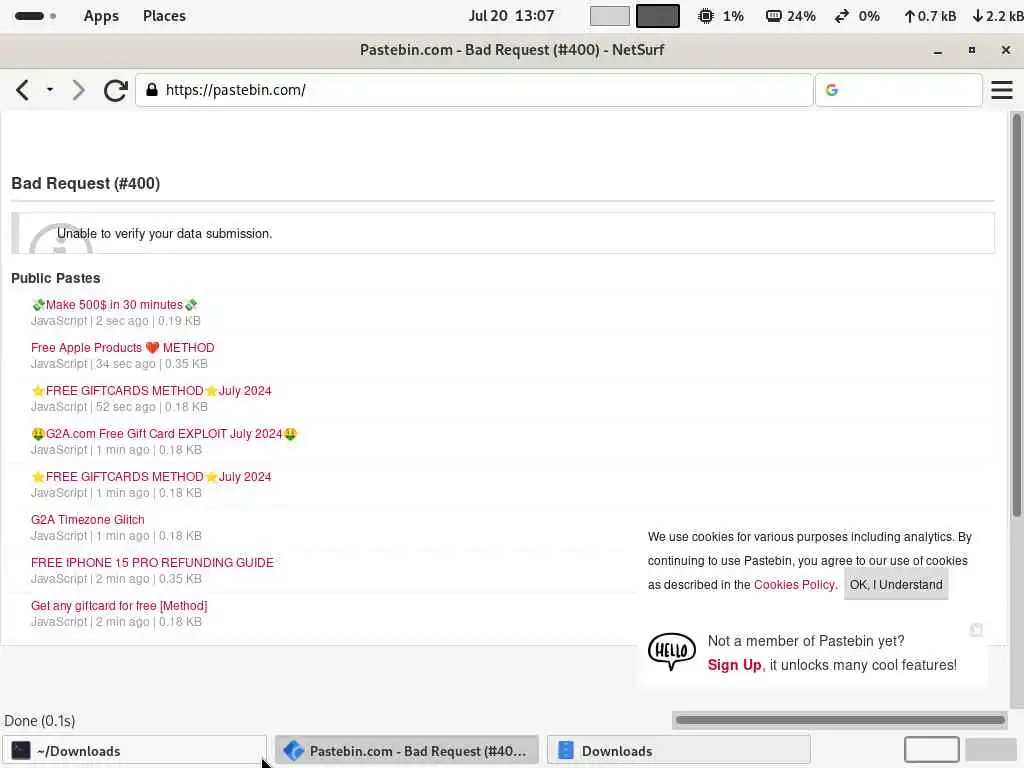
Task: Click the filled grey workspace box at bottom right
Action: coord(991,750)
